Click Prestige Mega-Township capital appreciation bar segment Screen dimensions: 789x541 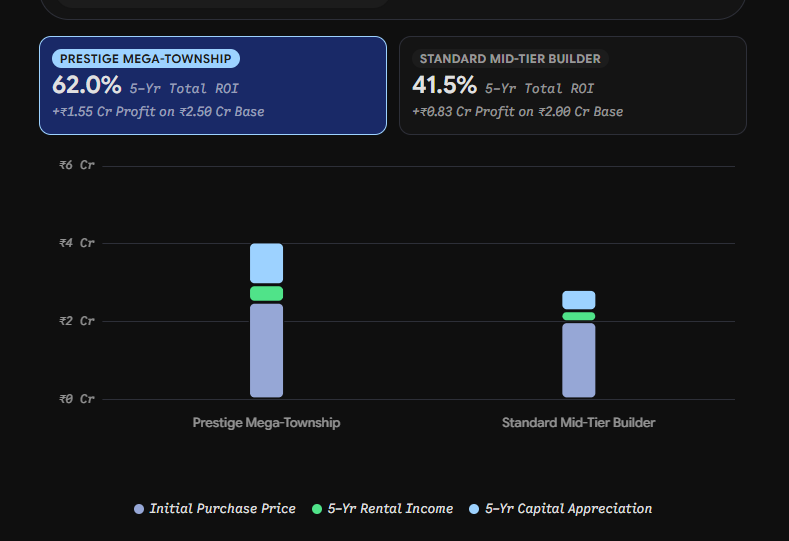pyautogui.click(x=267, y=263)
